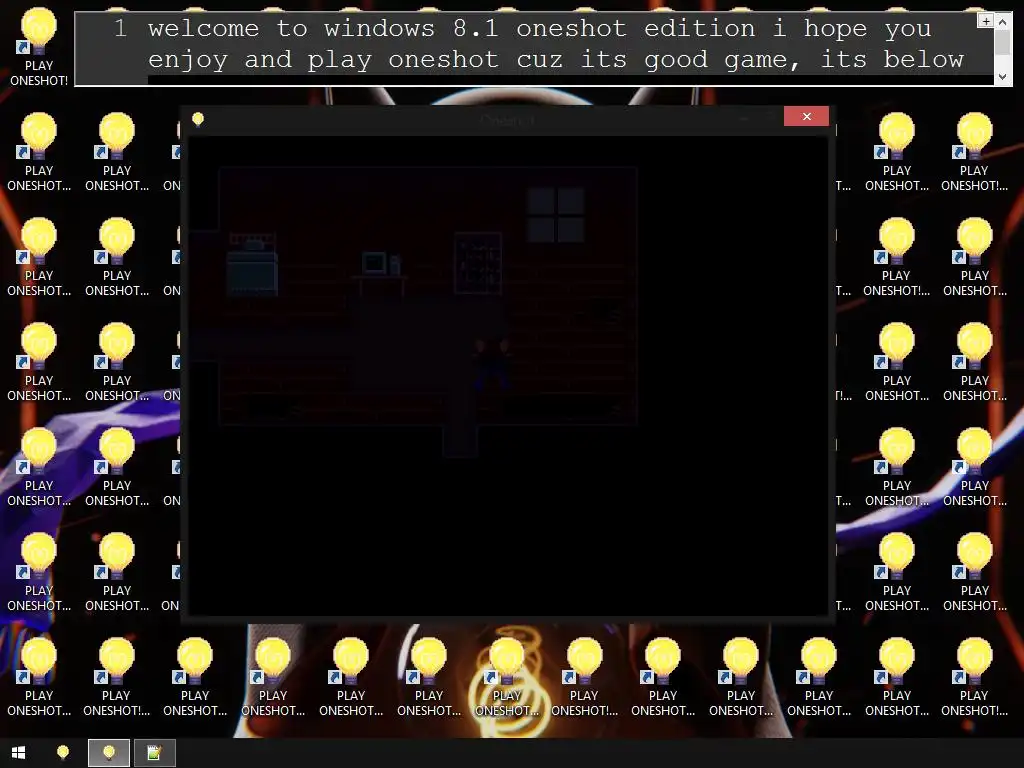
Task: Launch the pinned OneShot lightbulb on taskbar
Action: pos(63,753)
